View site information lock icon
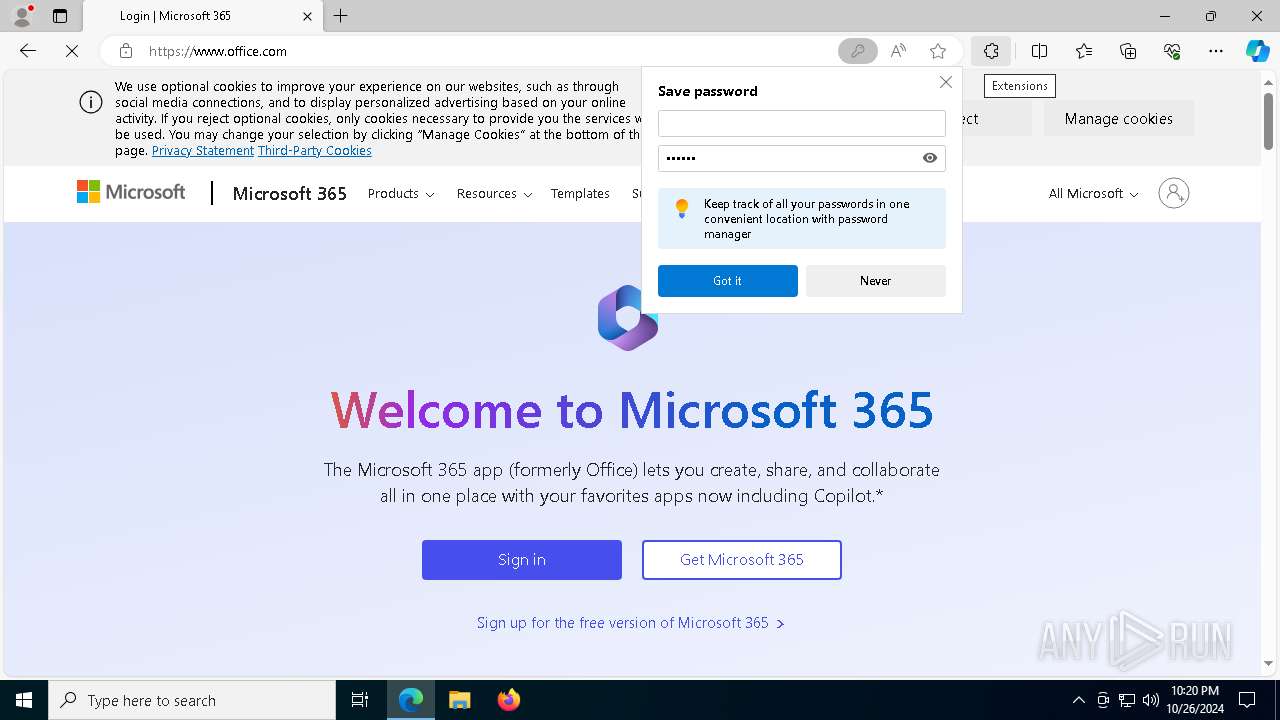This screenshot has width=1280, height=720. pyautogui.click(x=126, y=51)
